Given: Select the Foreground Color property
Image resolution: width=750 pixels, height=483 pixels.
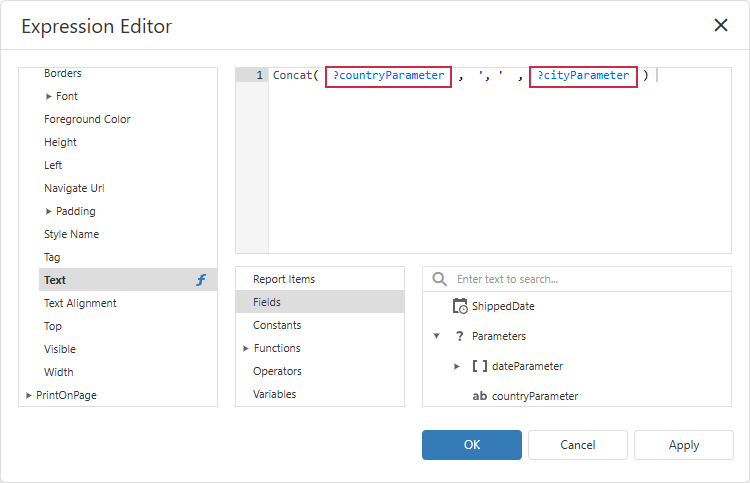Looking at the screenshot, I should (87, 119).
